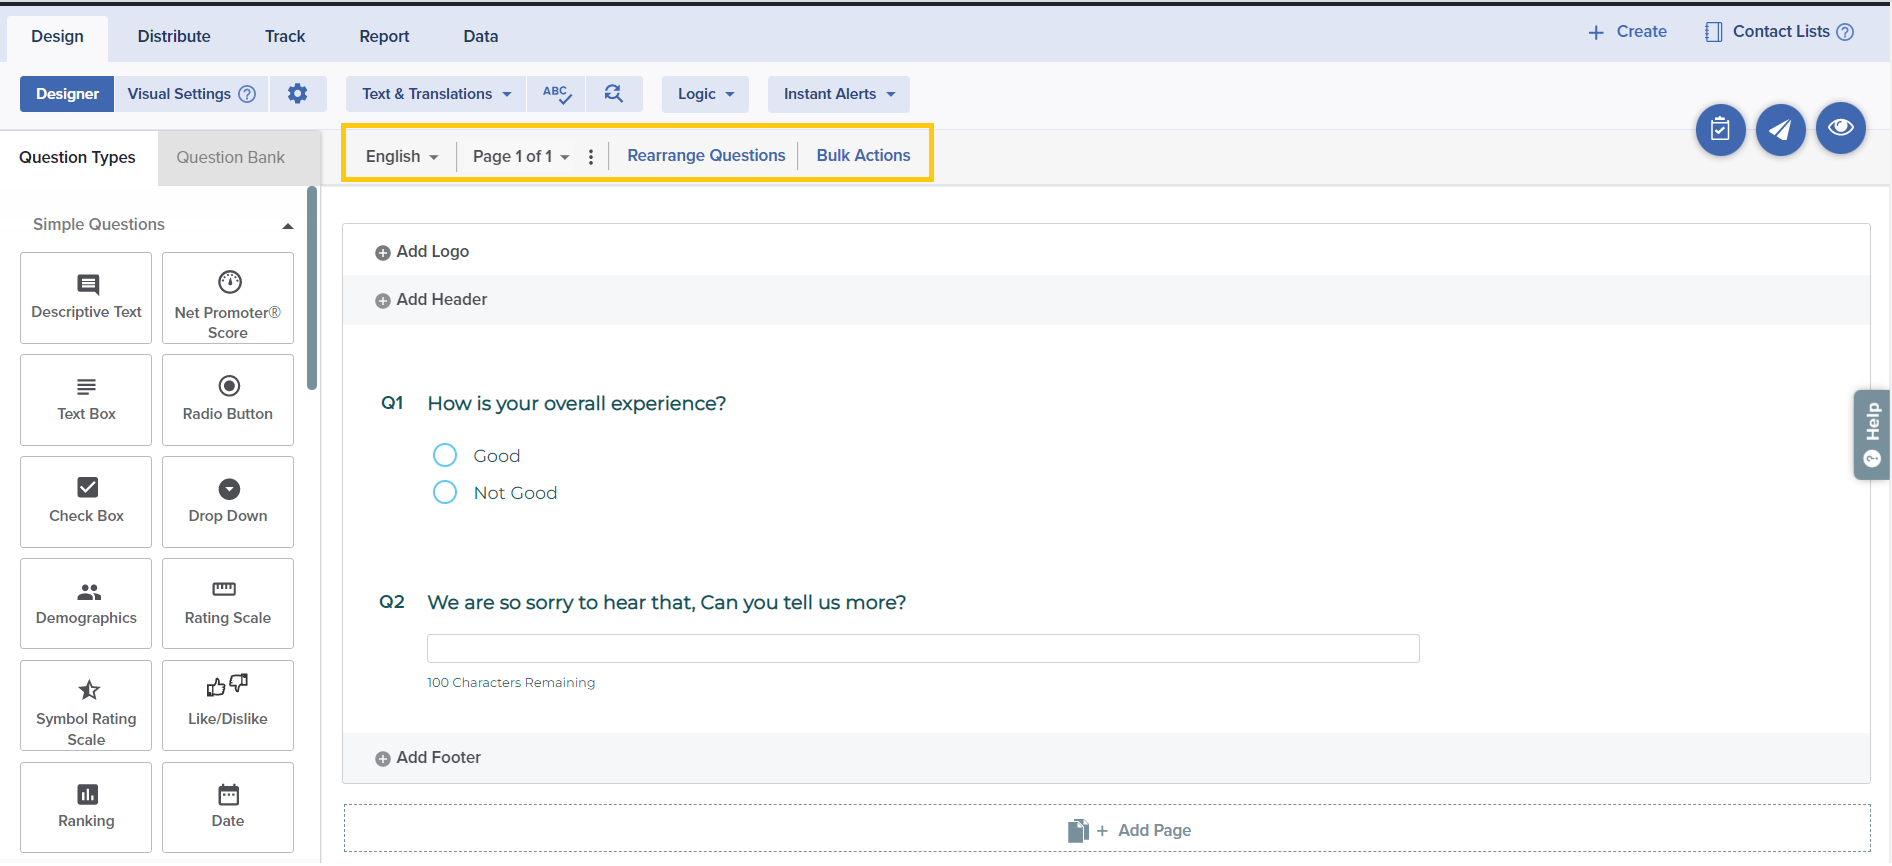Select the Not Good radio option

(x=445, y=493)
